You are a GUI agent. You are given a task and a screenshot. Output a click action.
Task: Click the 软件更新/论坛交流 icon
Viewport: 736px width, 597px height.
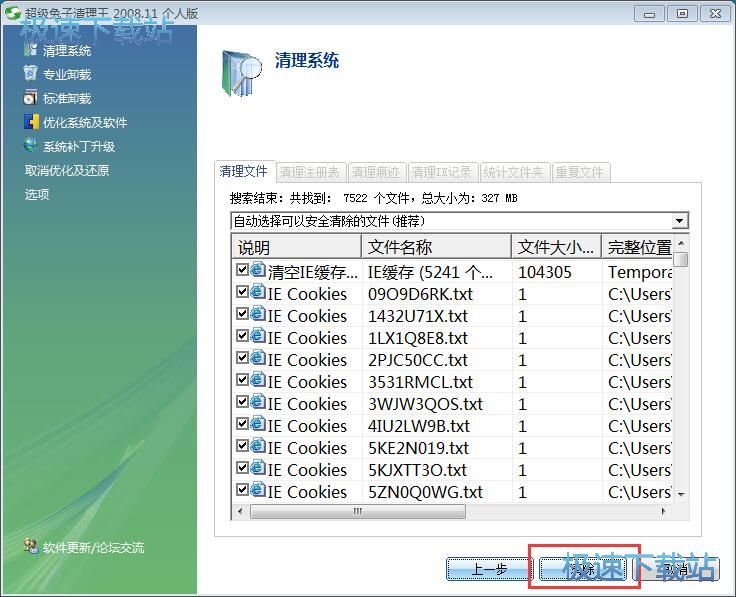[31, 547]
